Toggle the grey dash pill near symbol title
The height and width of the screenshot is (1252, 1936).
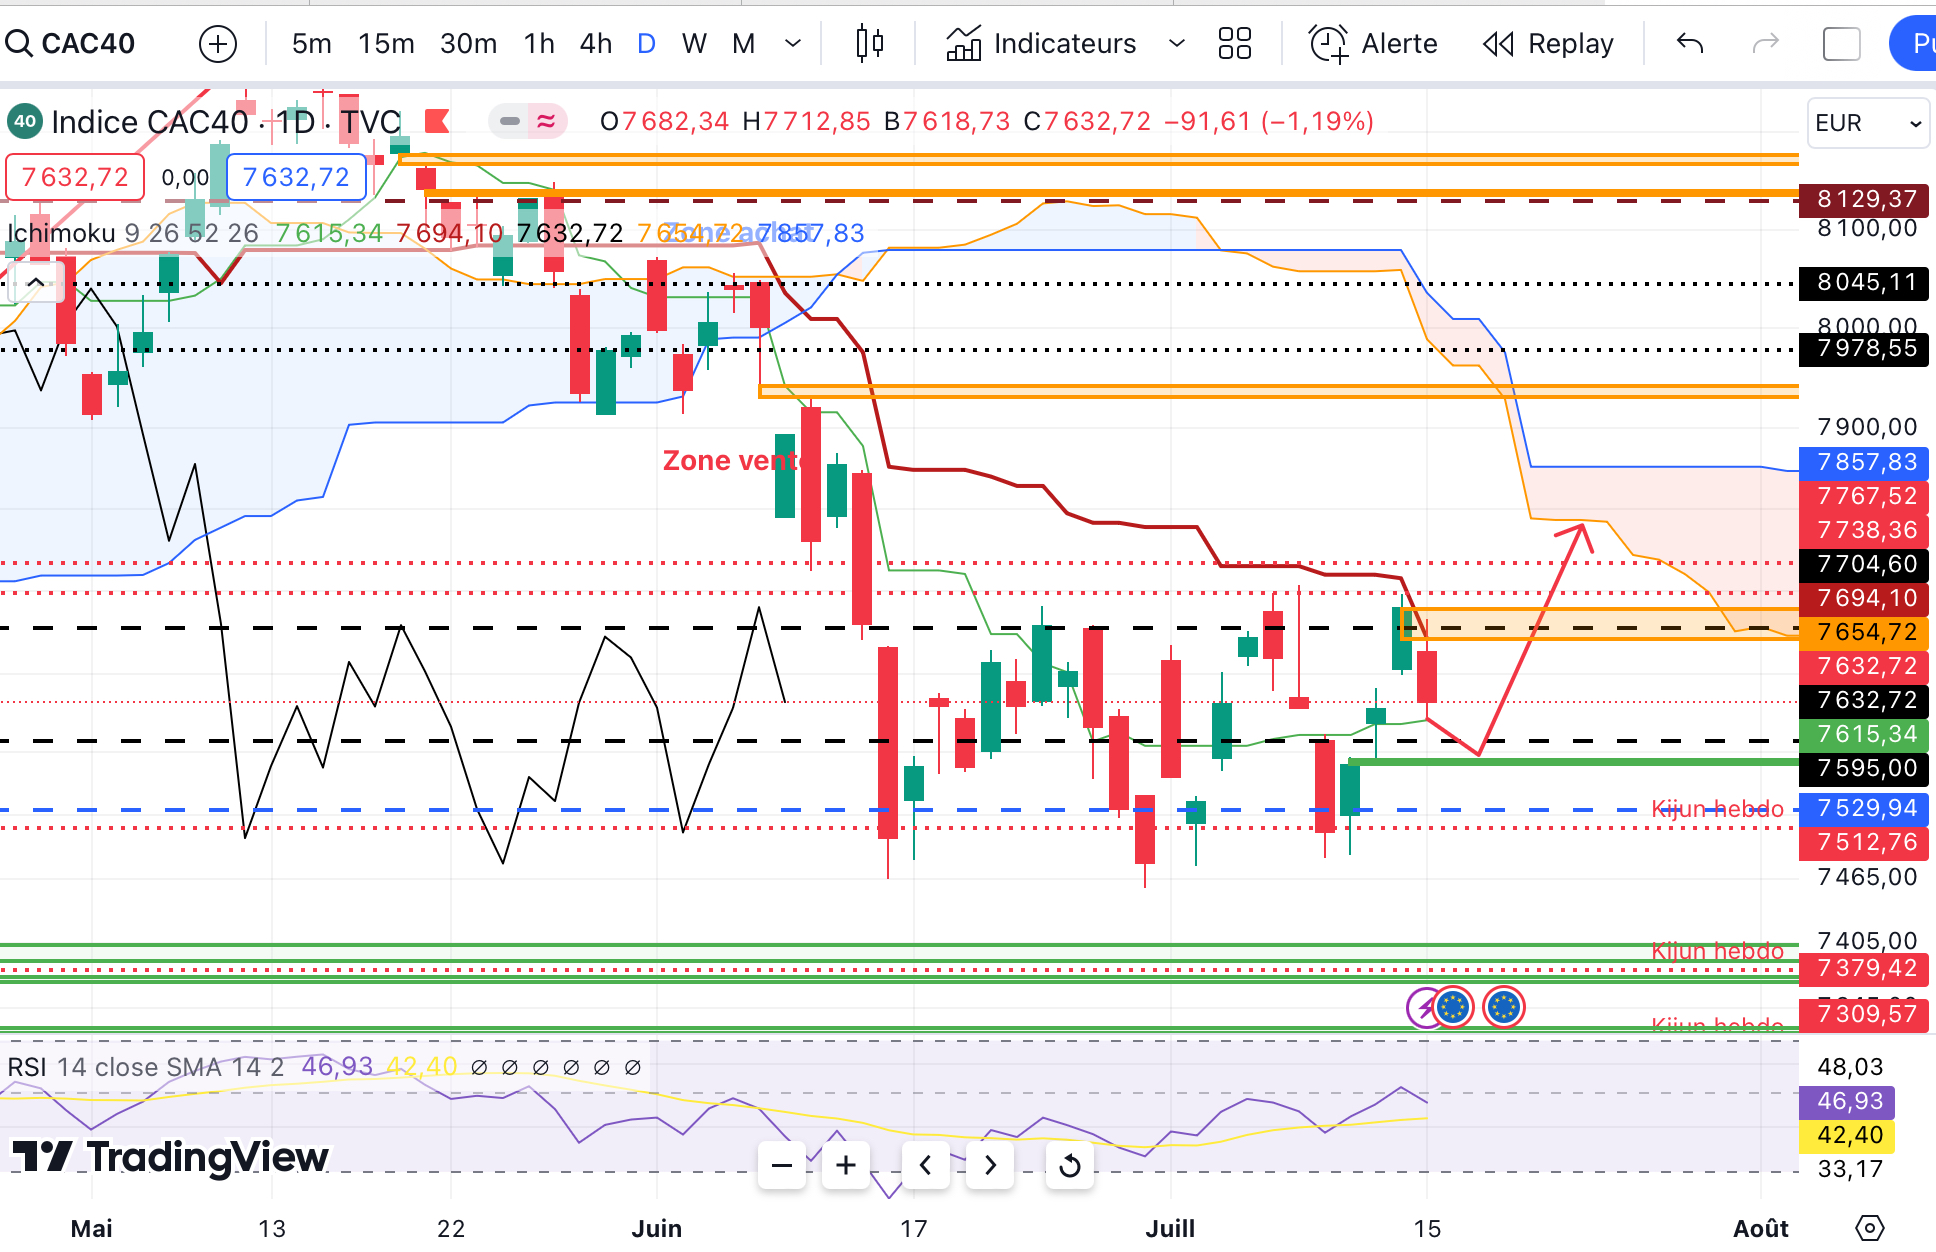pyautogui.click(x=510, y=121)
